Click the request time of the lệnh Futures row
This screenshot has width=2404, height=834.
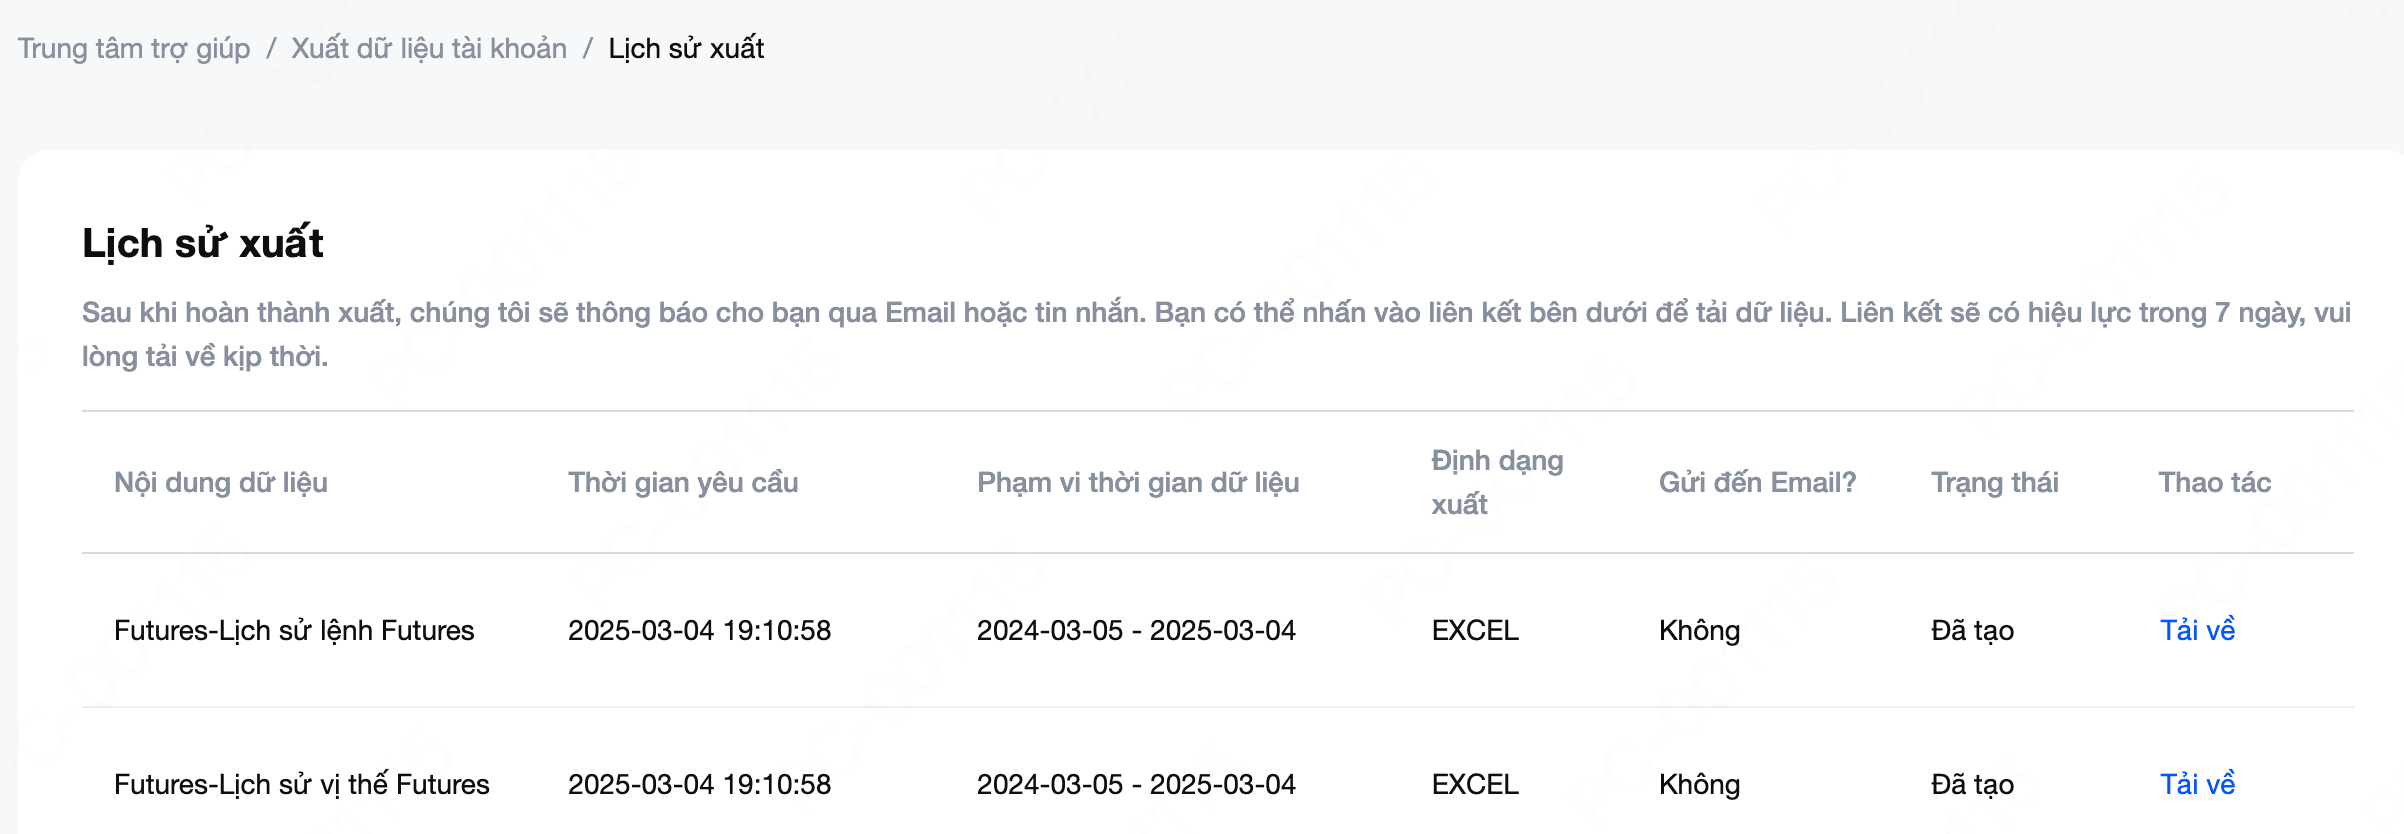[x=699, y=630]
